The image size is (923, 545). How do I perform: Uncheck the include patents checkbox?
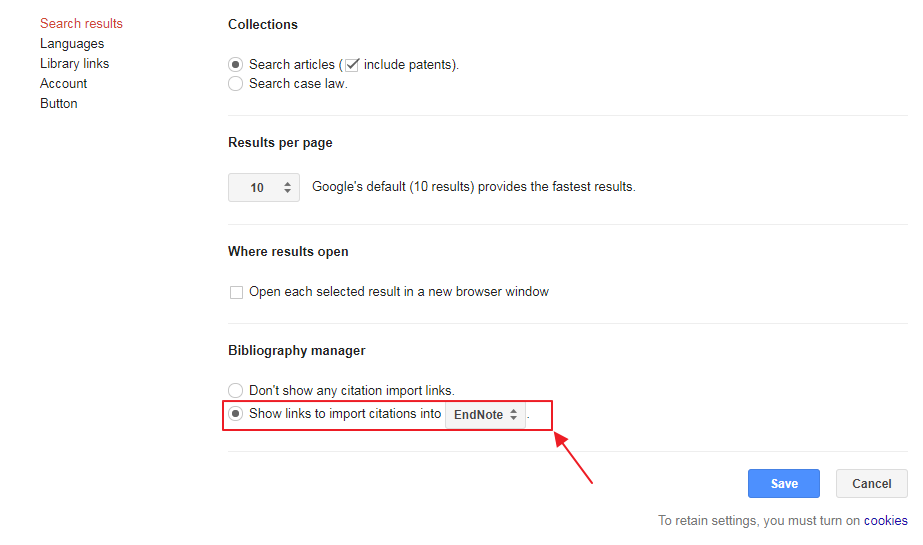pyautogui.click(x=352, y=65)
